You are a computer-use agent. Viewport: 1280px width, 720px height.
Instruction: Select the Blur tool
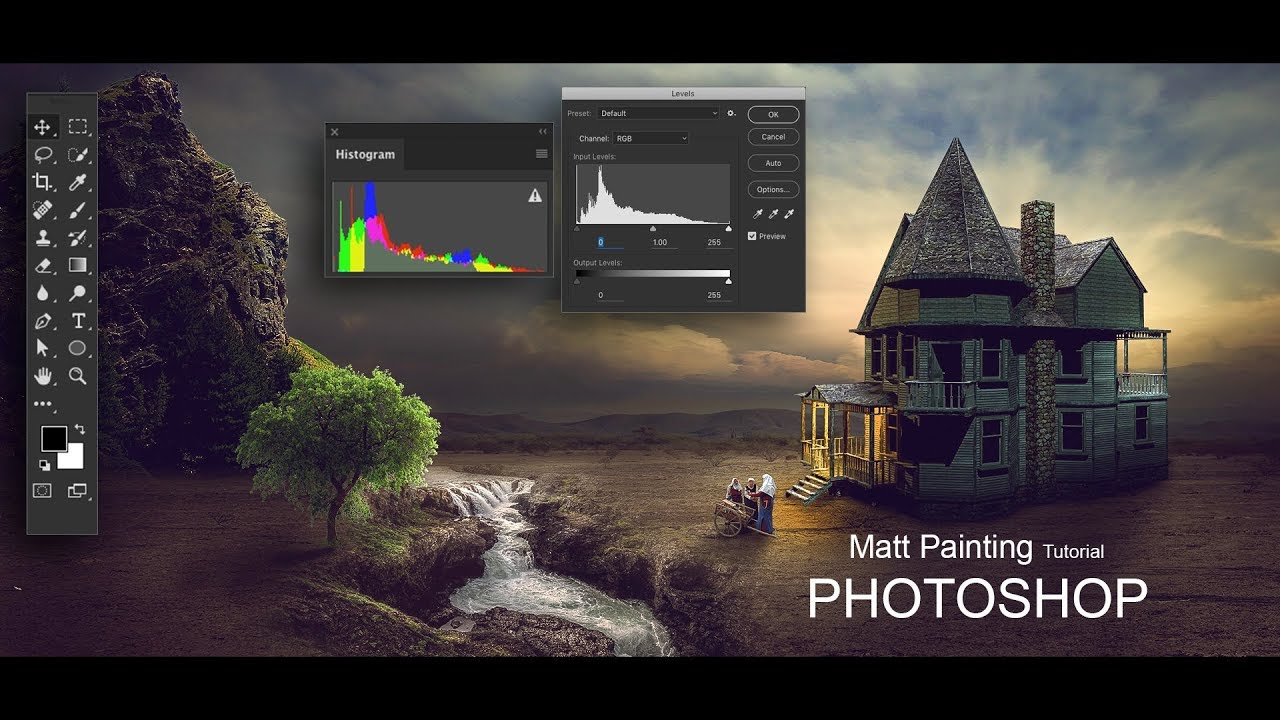tap(43, 293)
